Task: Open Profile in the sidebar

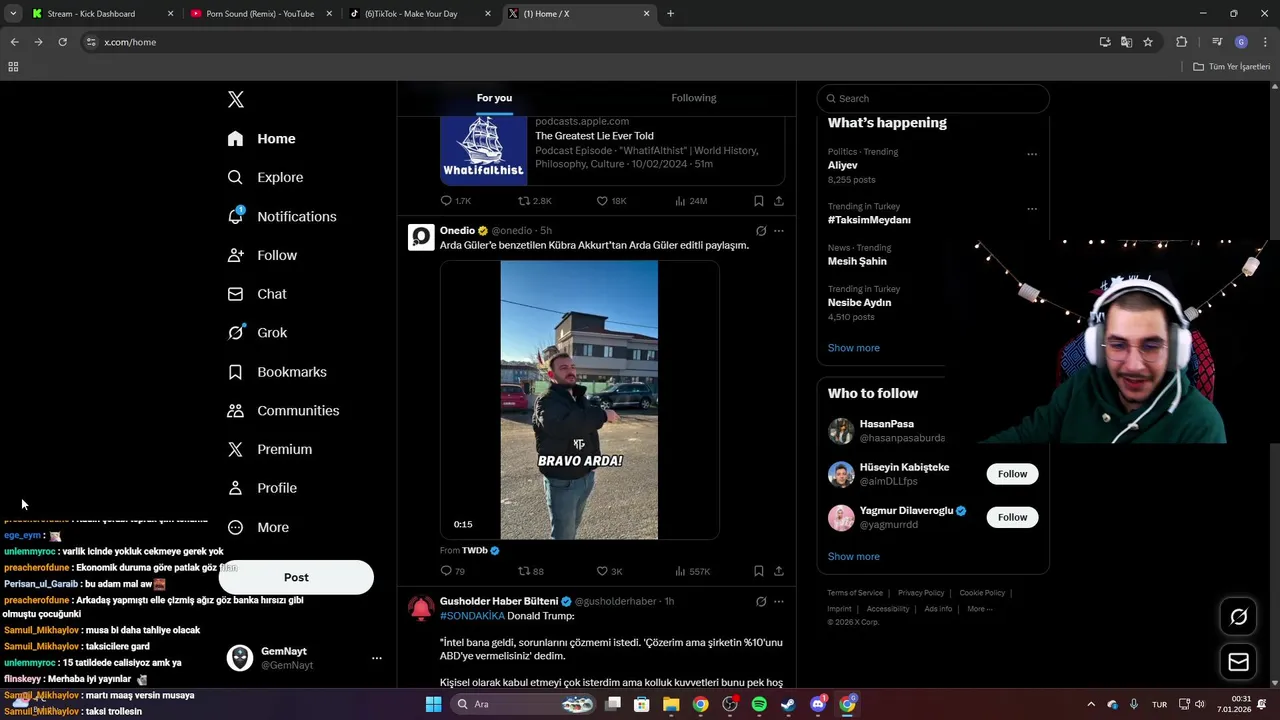Action: 262,488
